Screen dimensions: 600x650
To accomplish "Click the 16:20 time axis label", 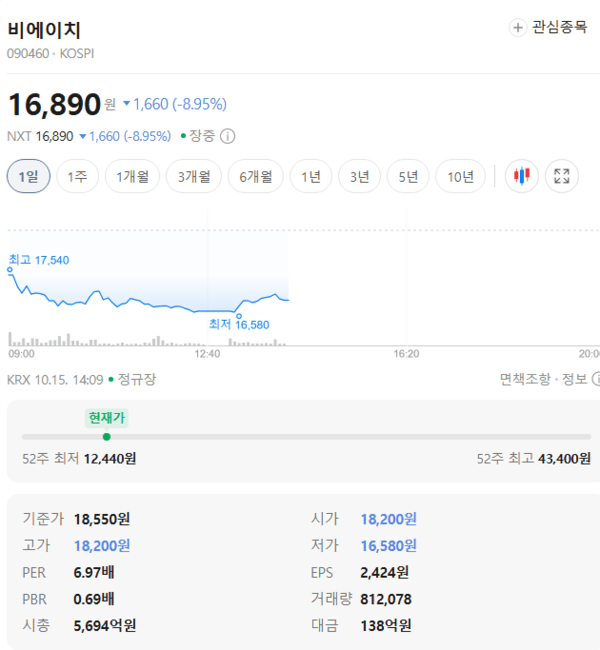I will coord(406,354).
